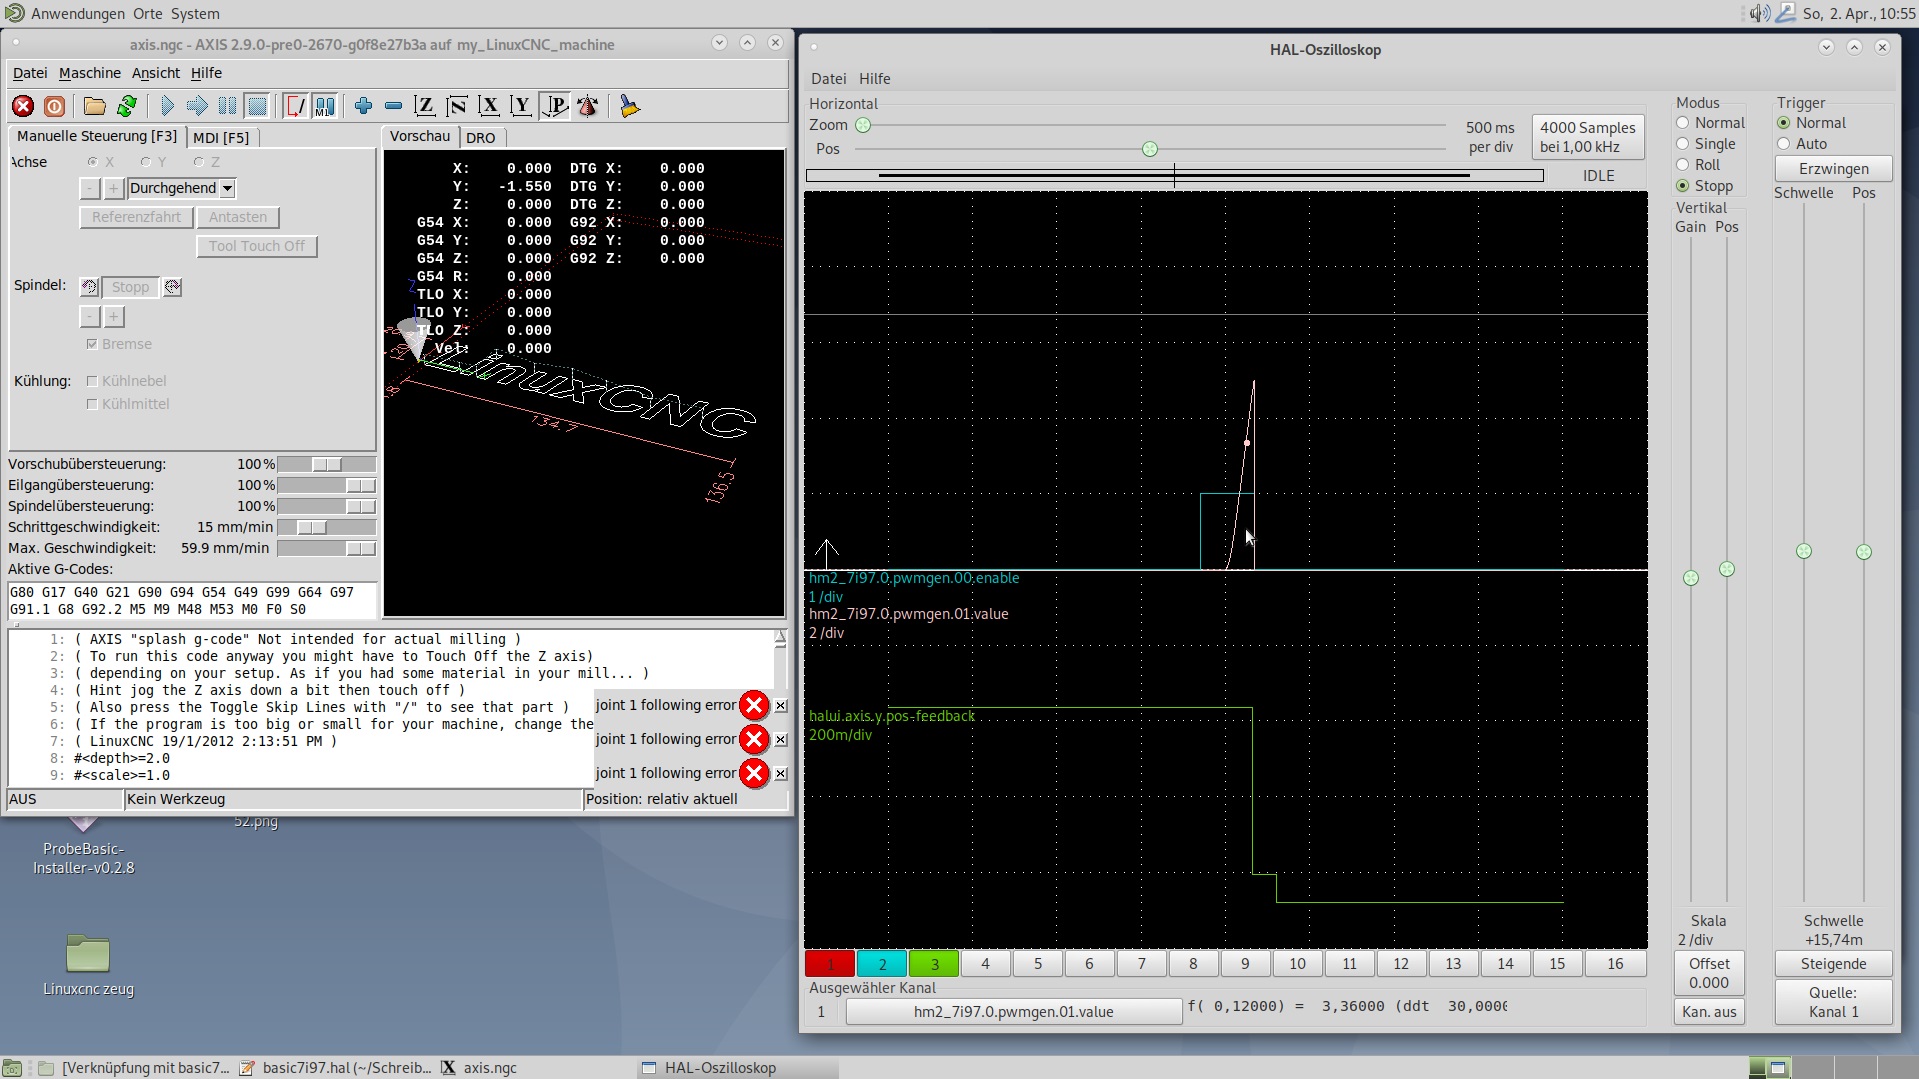Switch to basic7i97.hal taskbar window
1919x1079 pixels.
[x=335, y=1068]
